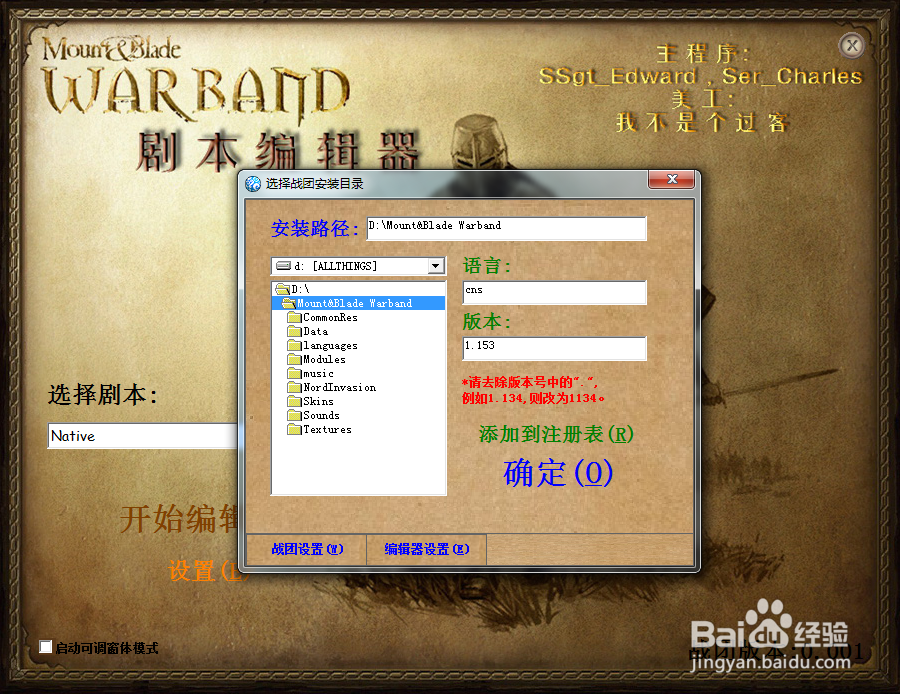Select the "music" folder name
The image size is (900, 694).
click(x=318, y=373)
